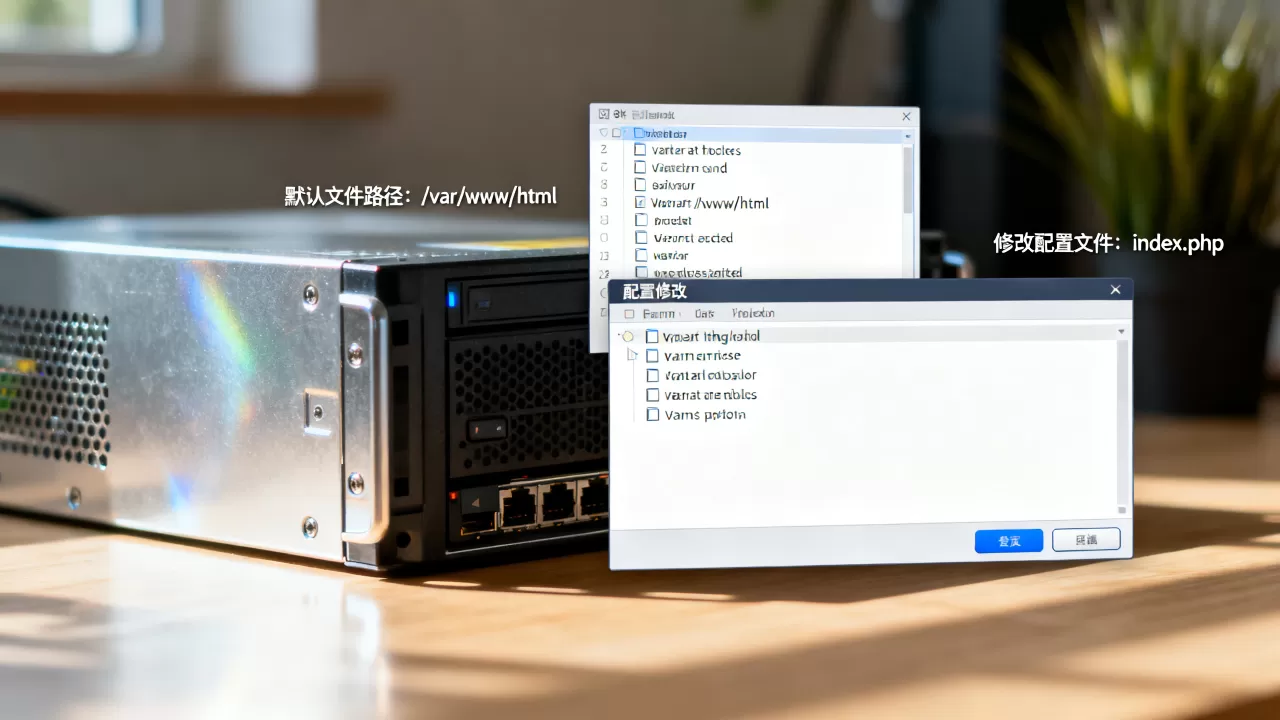
Task: Open the dropdown arrow atop the 配置修改 list
Action: (x=1121, y=331)
